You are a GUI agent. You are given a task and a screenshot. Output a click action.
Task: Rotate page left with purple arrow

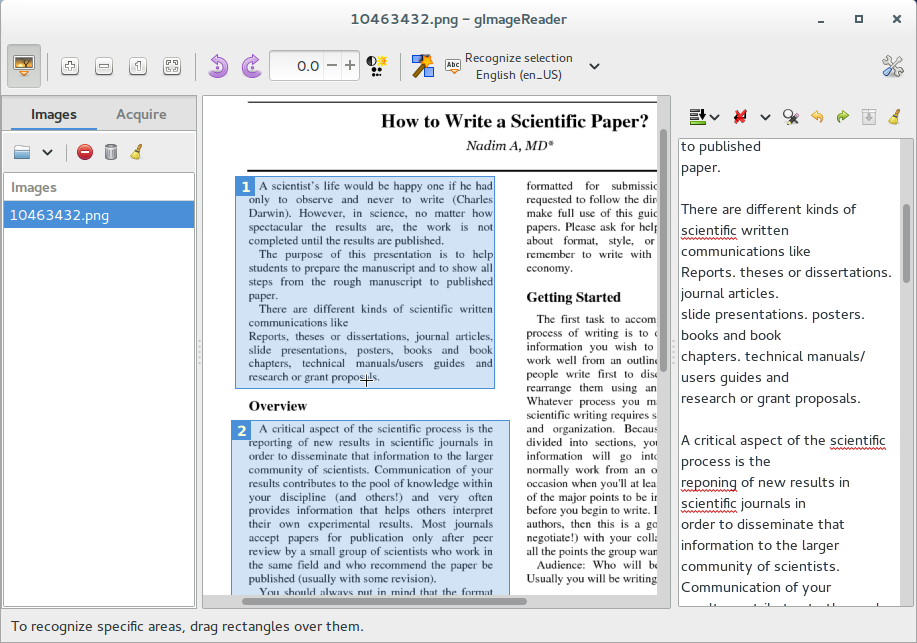(x=218, y=66)
